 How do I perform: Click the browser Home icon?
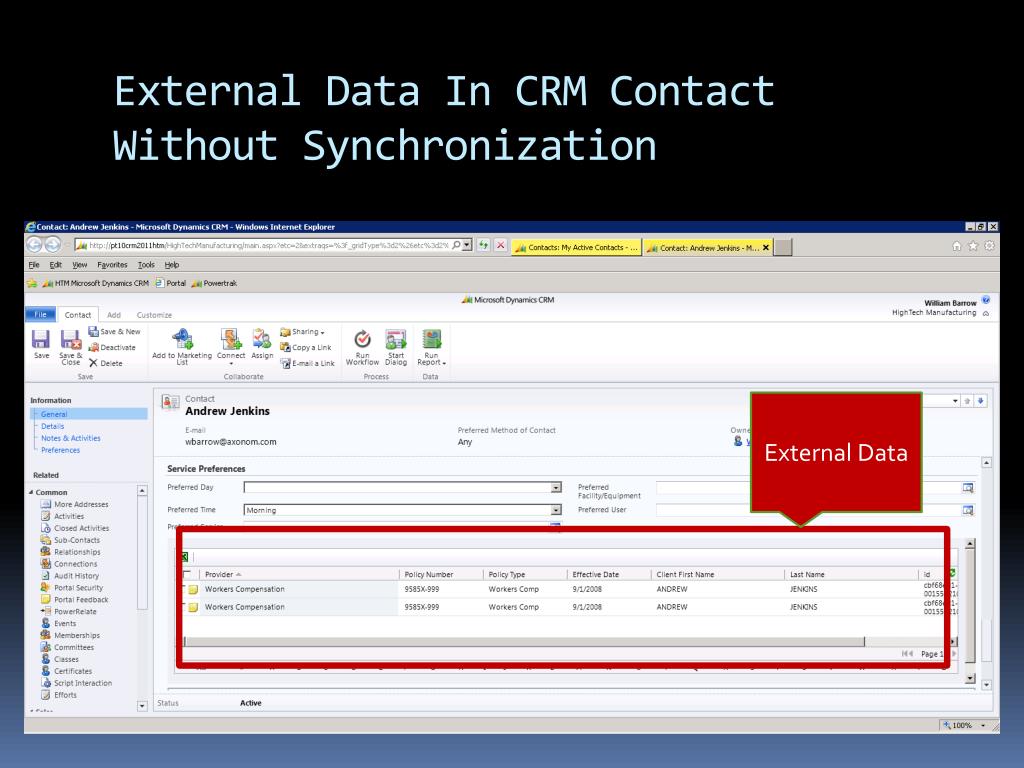pyautogui.click(x=957, y=246)
